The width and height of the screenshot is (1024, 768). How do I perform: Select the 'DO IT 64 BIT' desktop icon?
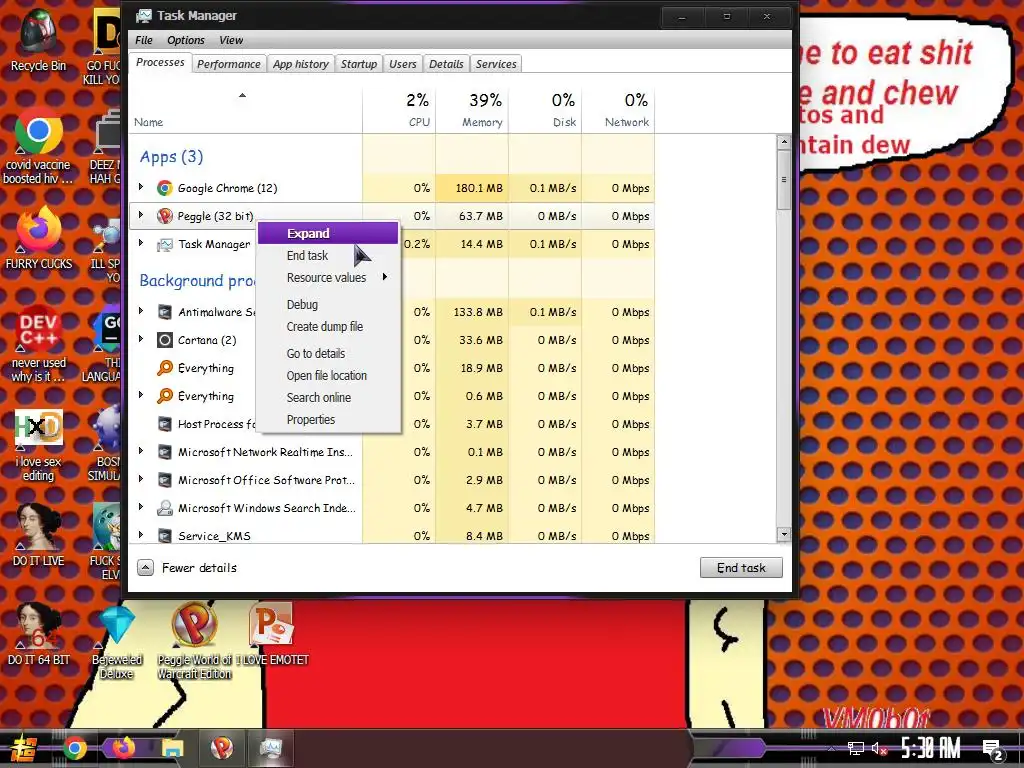click(39, 634)
